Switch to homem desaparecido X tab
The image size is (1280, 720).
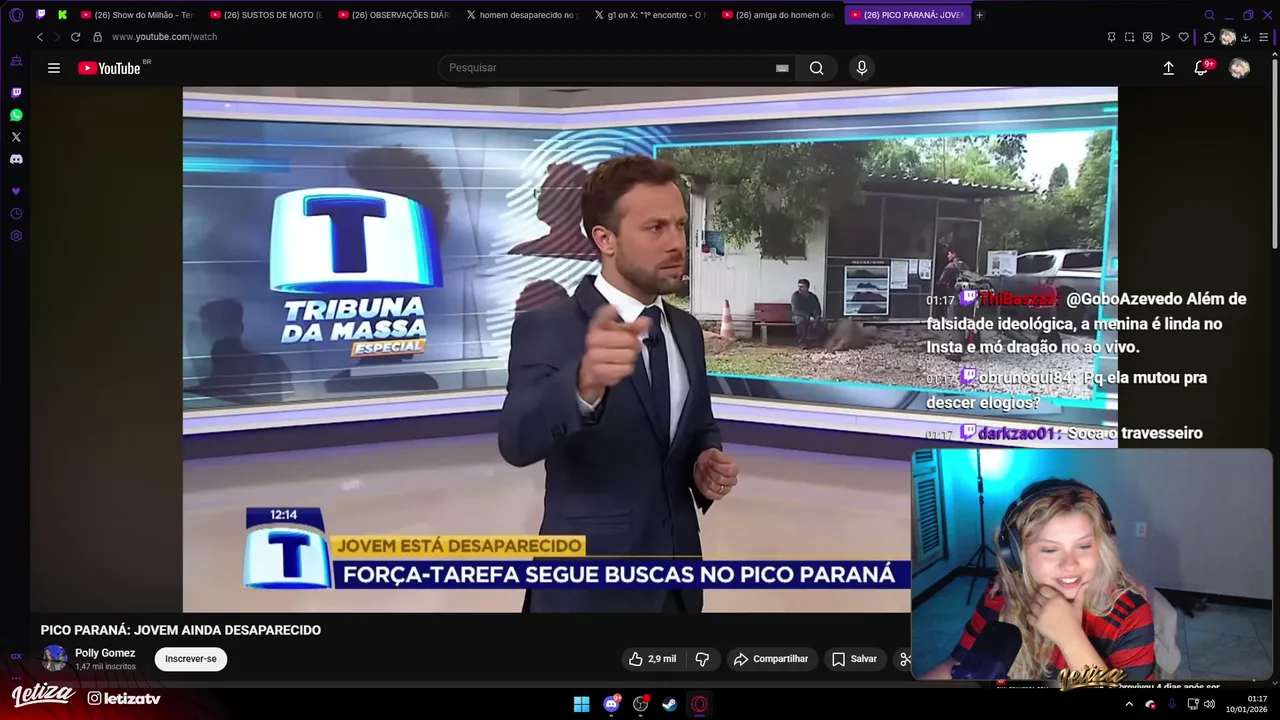pyautogui.click(x=523, y=15)
